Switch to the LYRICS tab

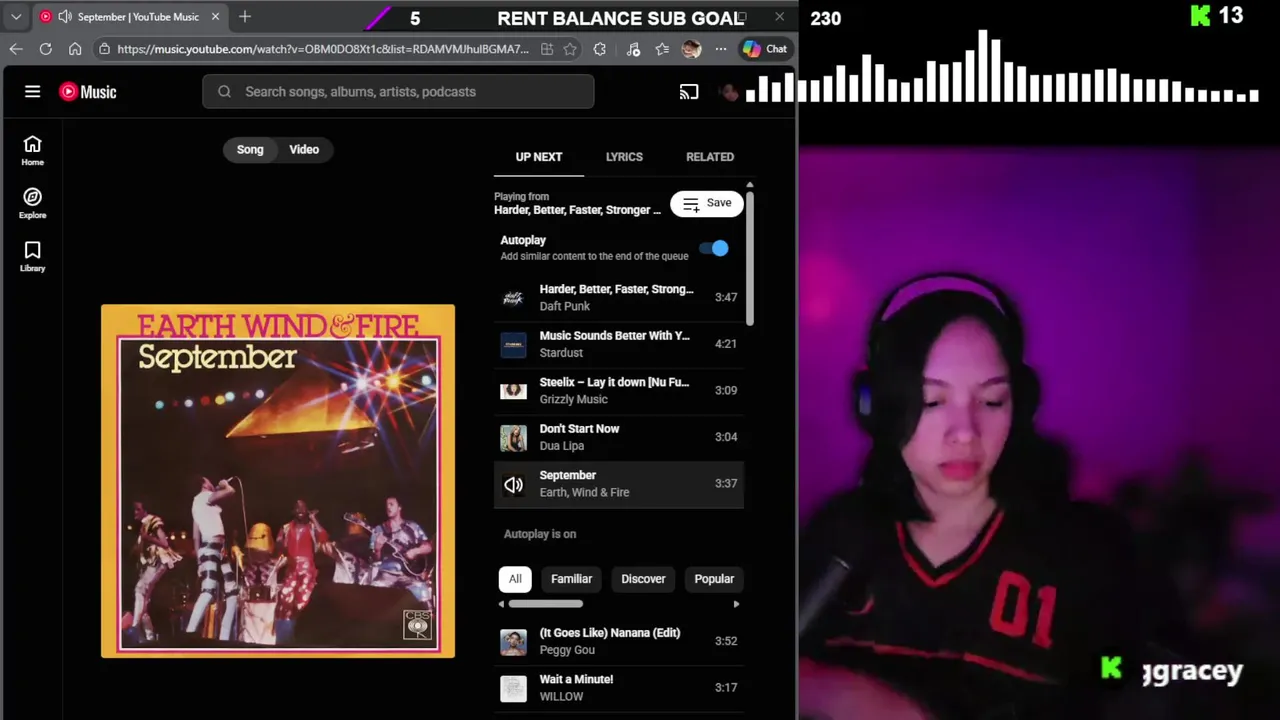pos(624,157)
